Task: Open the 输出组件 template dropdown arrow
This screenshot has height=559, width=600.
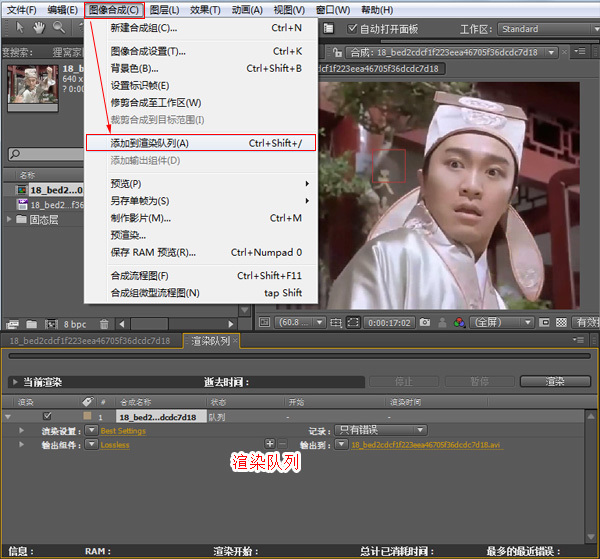Action: tap(91, 444)
